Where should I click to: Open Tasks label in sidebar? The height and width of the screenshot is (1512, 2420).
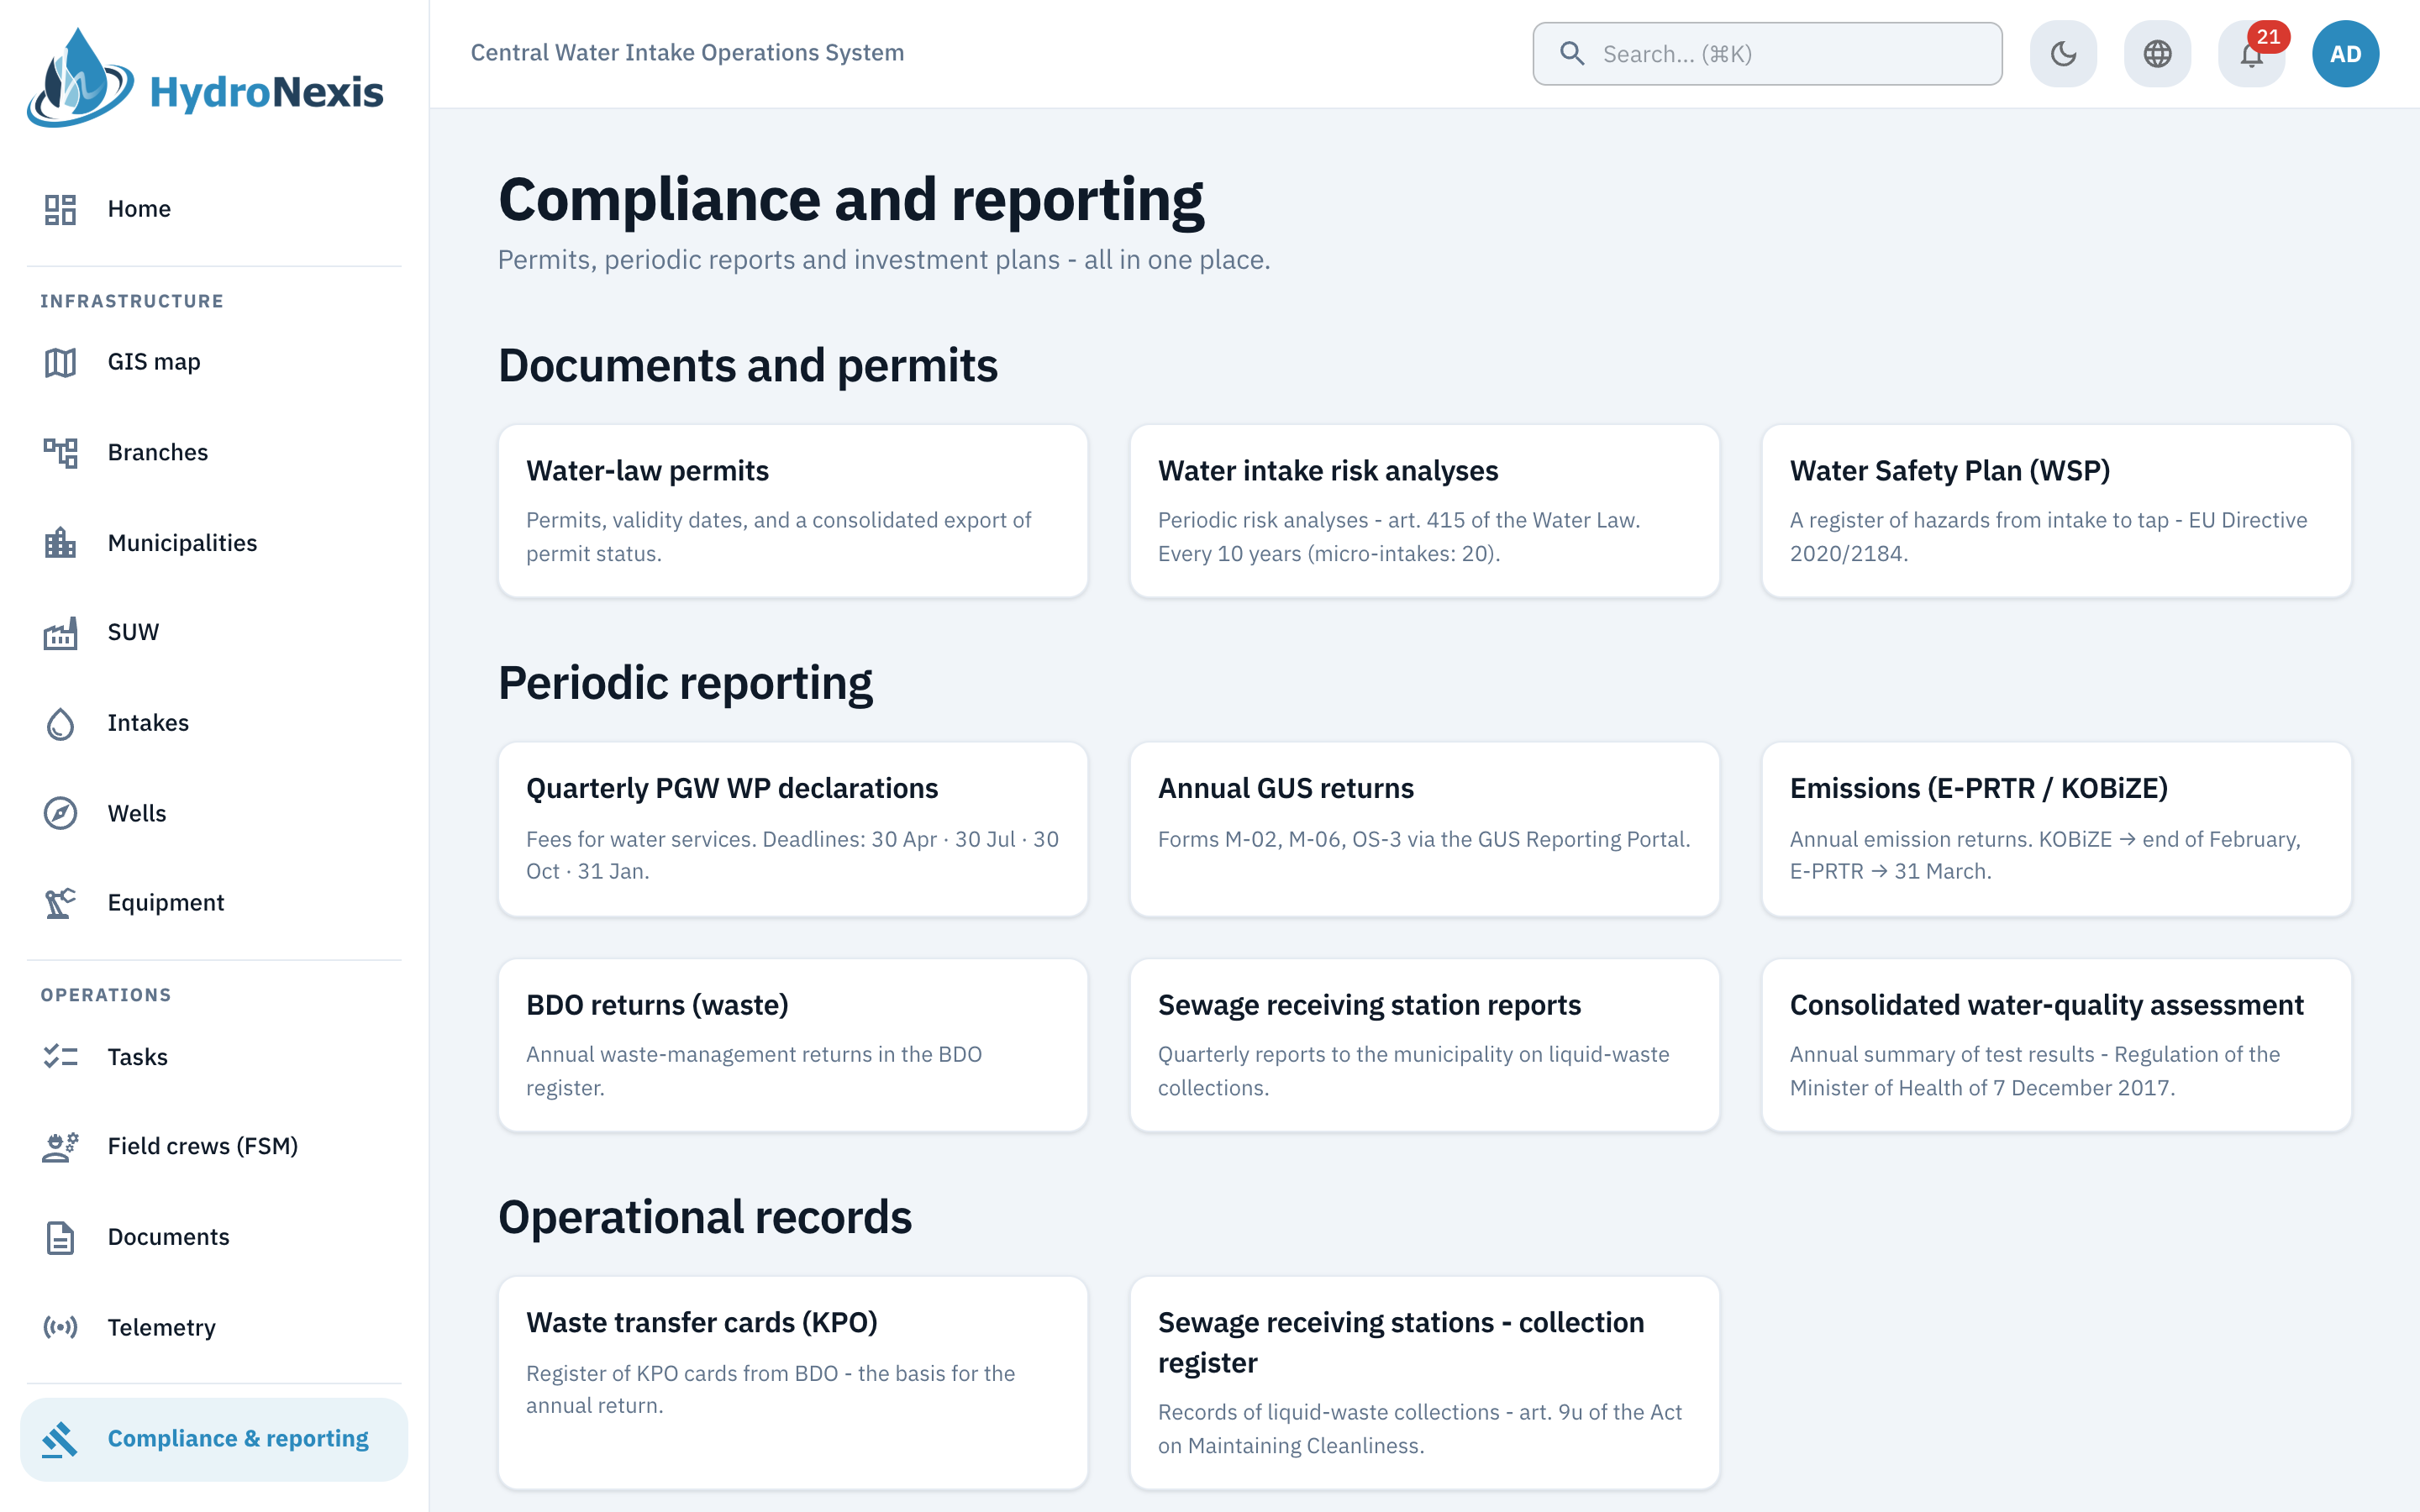[x=138, y=1057]
